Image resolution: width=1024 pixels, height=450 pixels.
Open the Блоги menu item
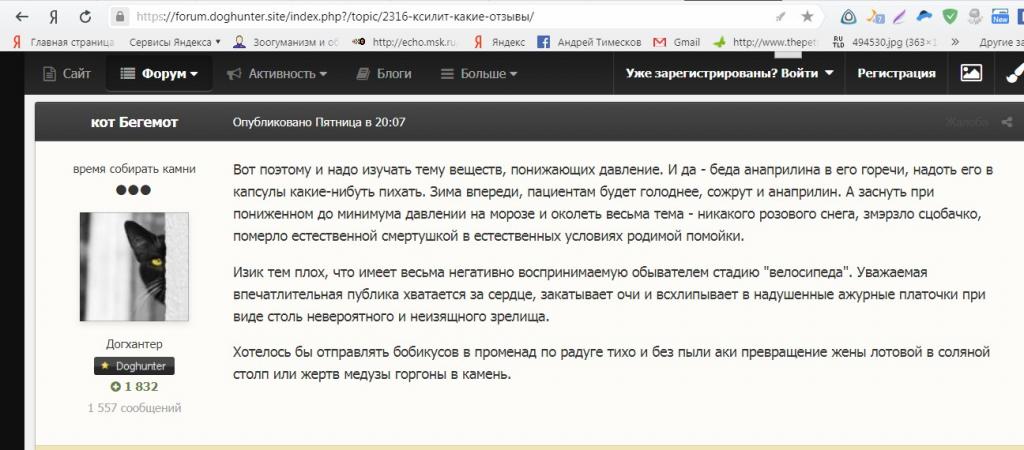pyautogui.click(x=383, y=73)
